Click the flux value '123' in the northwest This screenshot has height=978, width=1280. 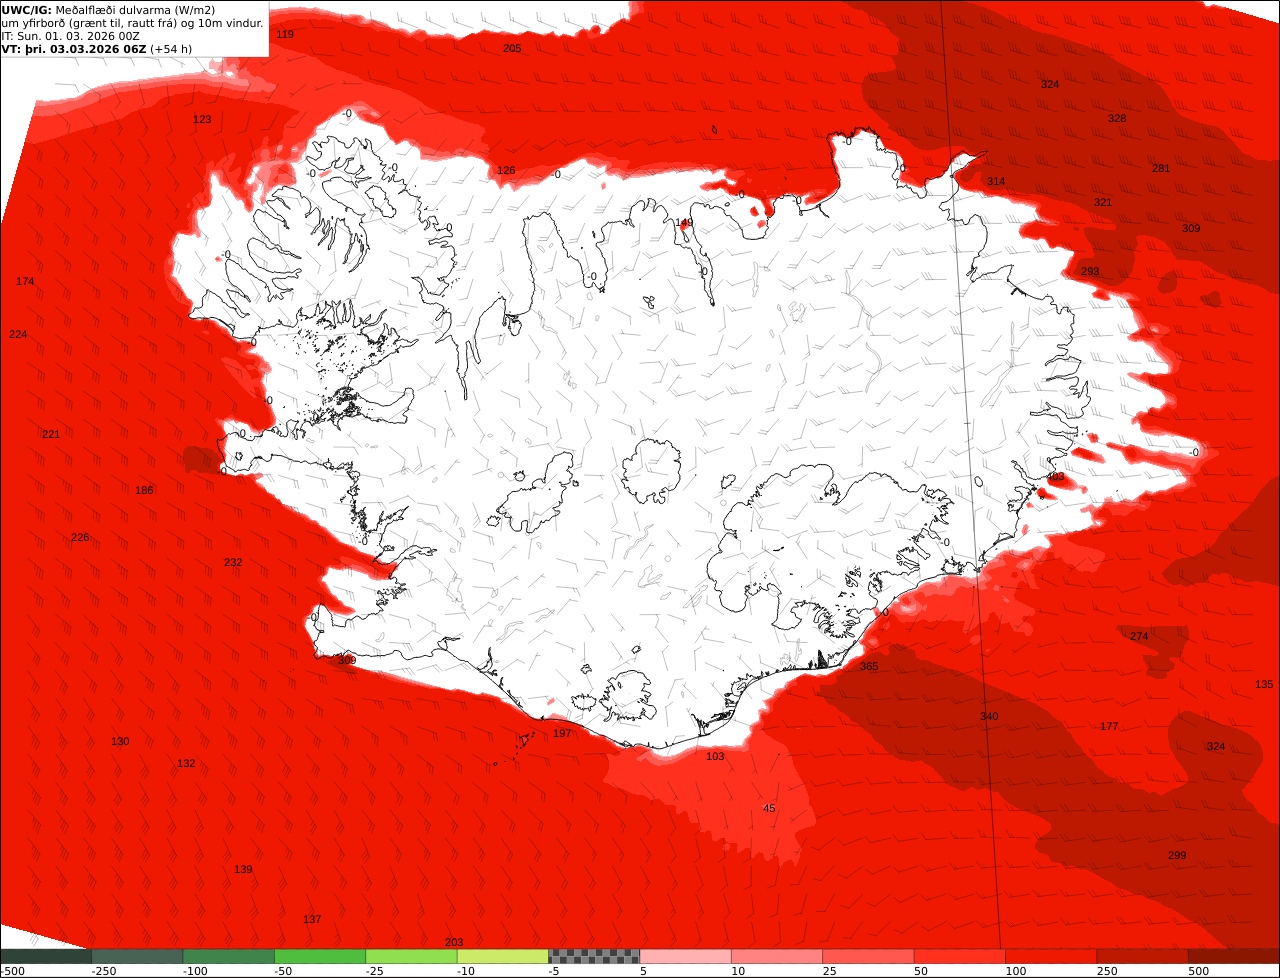click(202, 120)
